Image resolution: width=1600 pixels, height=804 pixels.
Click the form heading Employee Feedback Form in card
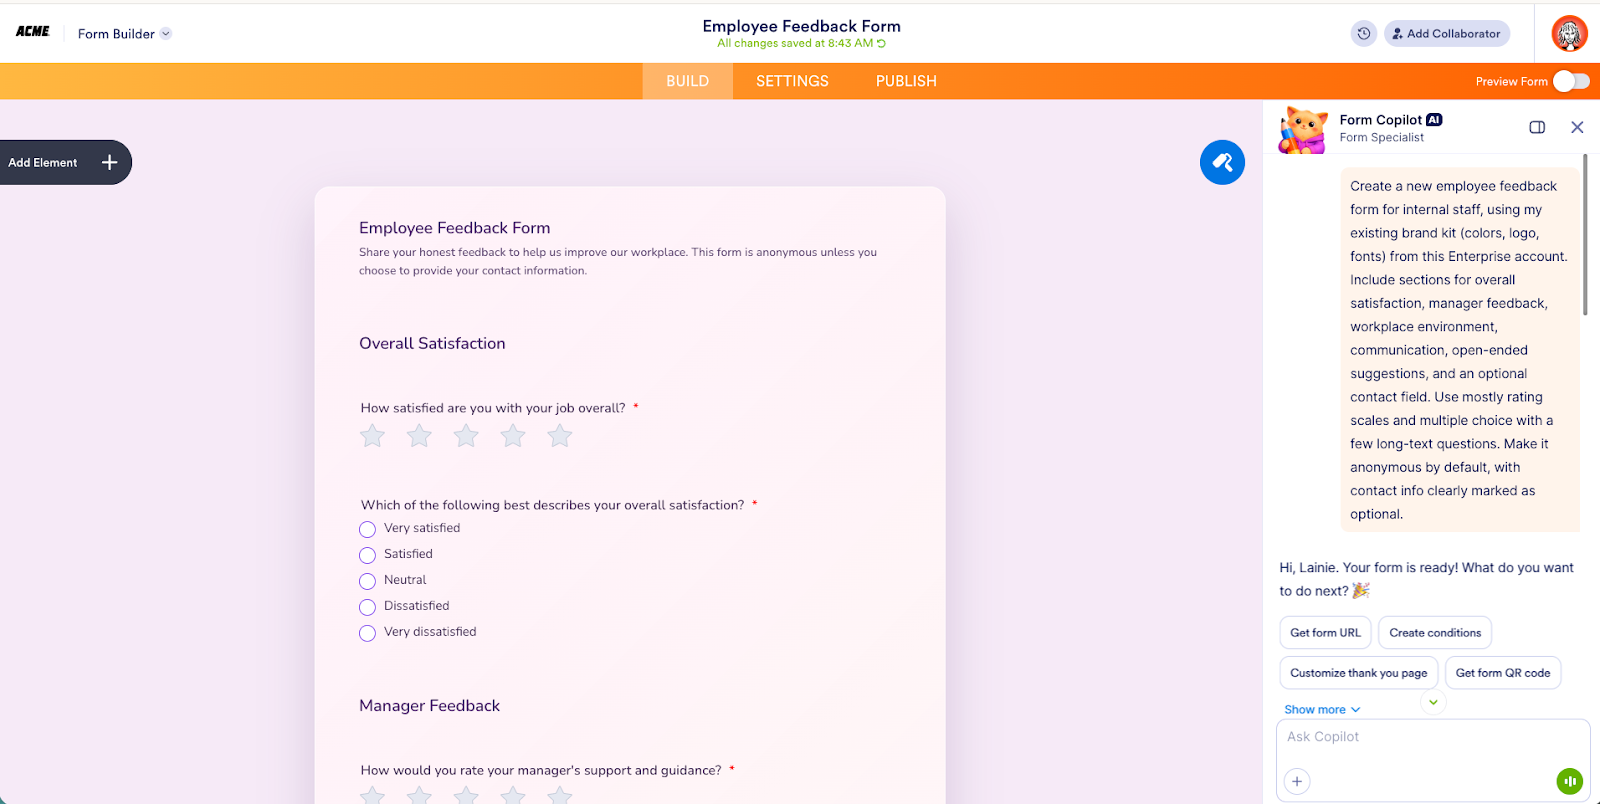click(454, 228)
